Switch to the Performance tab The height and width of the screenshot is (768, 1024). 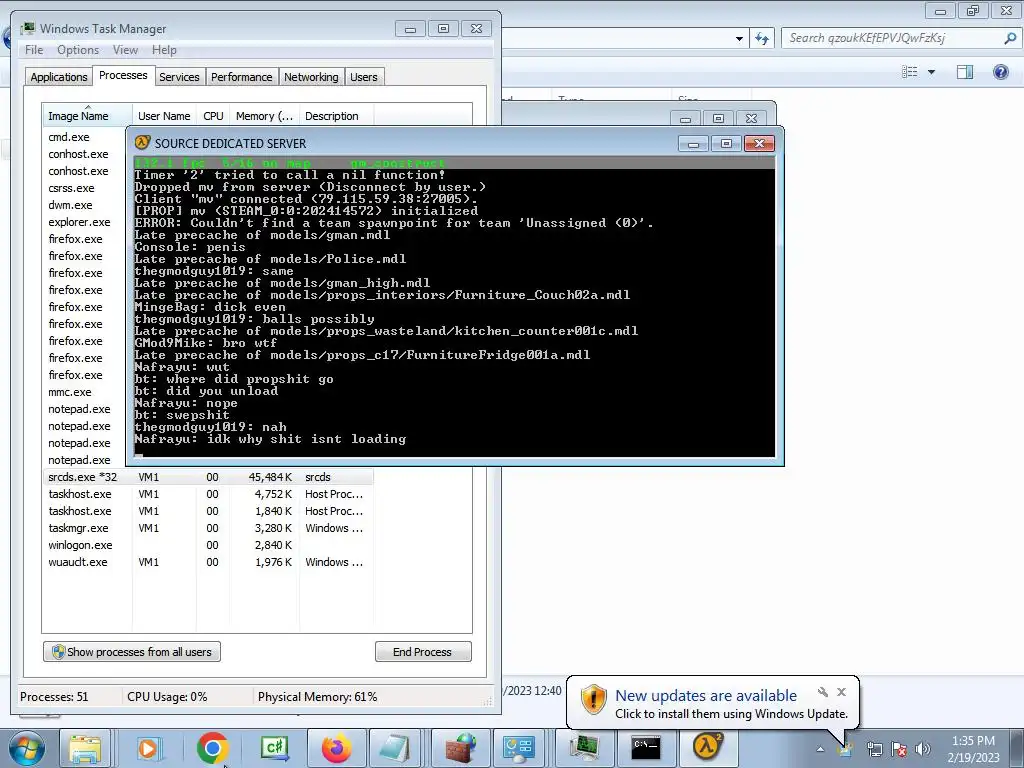point(242,77)
